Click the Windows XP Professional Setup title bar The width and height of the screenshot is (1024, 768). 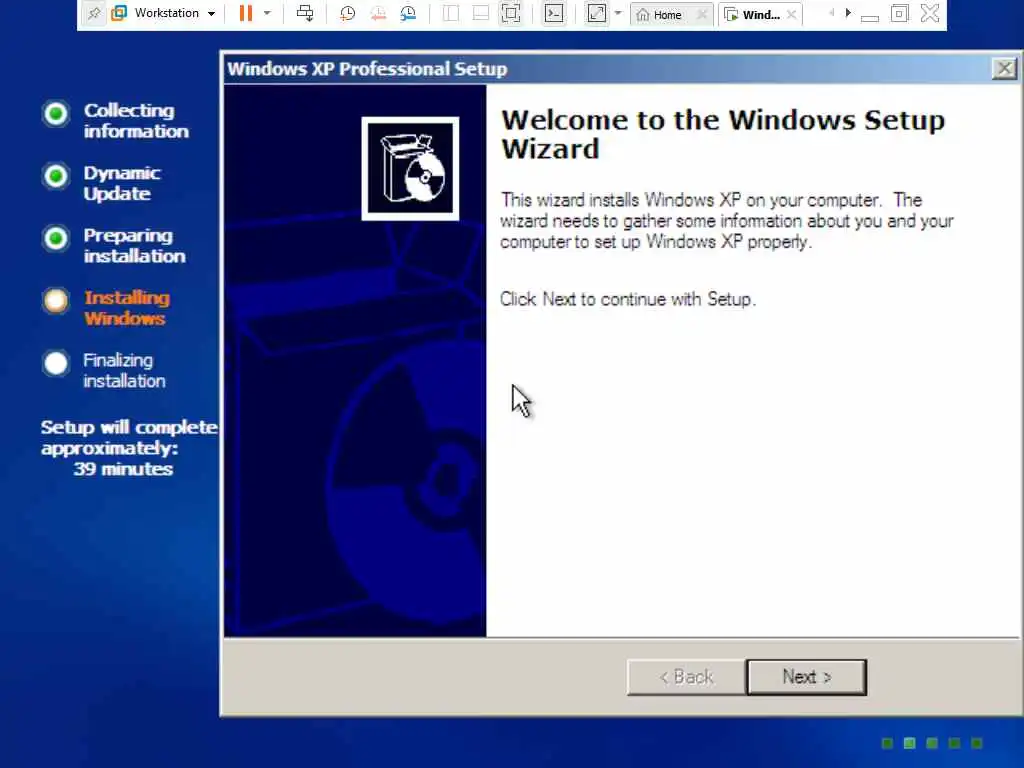tap(607, 69)
